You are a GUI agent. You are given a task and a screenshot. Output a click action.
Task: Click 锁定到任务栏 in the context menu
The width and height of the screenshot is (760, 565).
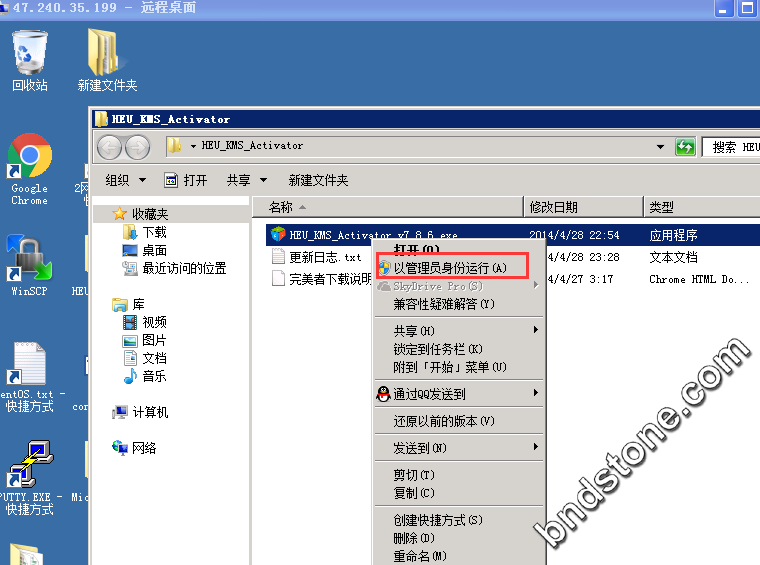438,349
